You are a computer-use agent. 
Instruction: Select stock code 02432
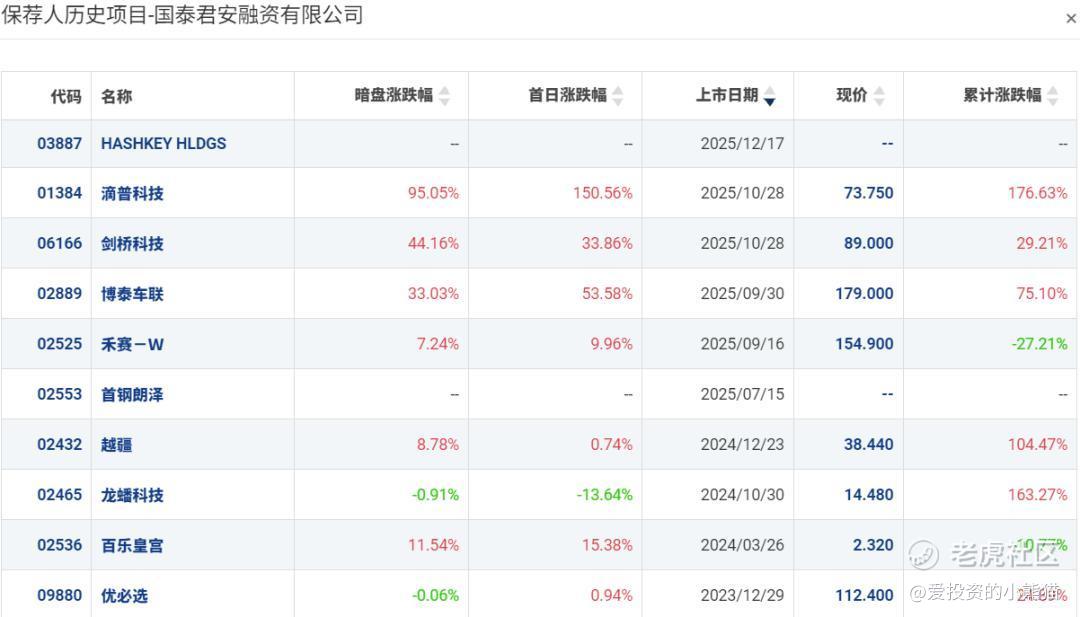59,444
